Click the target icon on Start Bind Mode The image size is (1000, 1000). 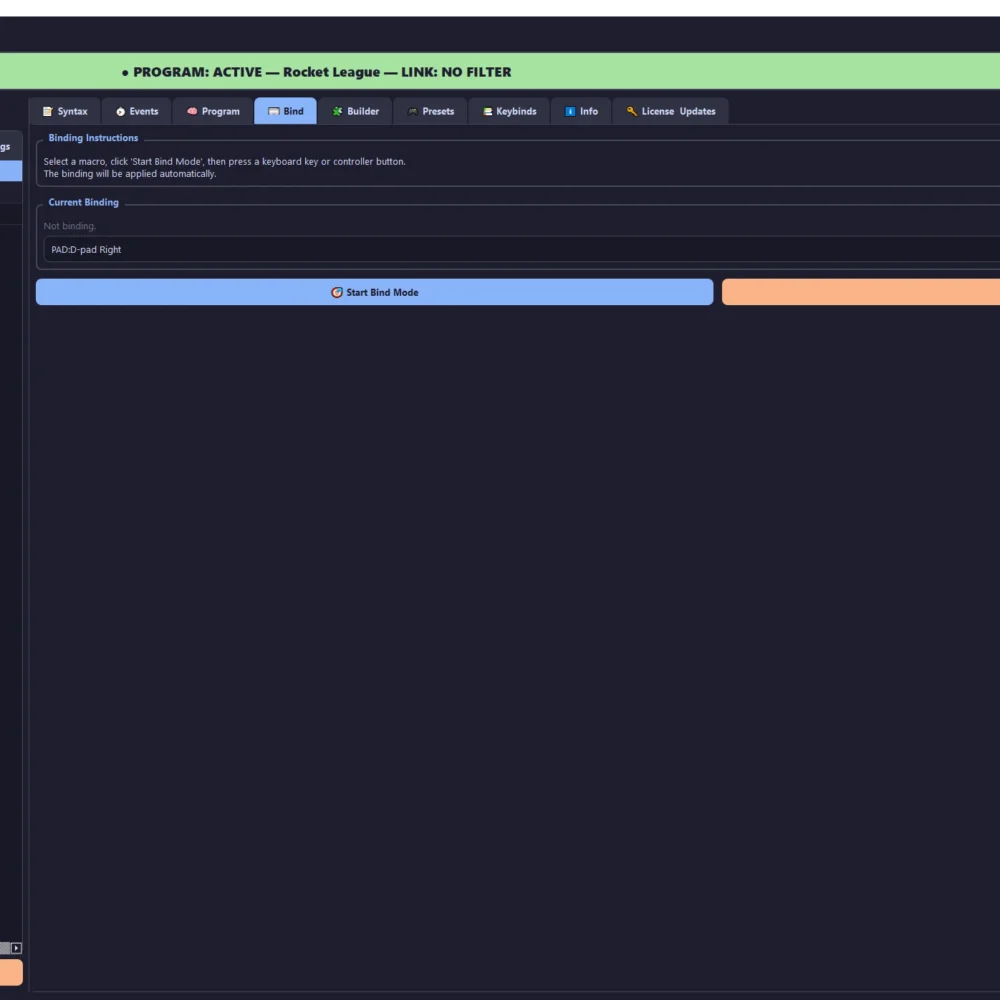pyautogui.click(x=337, y=292)
